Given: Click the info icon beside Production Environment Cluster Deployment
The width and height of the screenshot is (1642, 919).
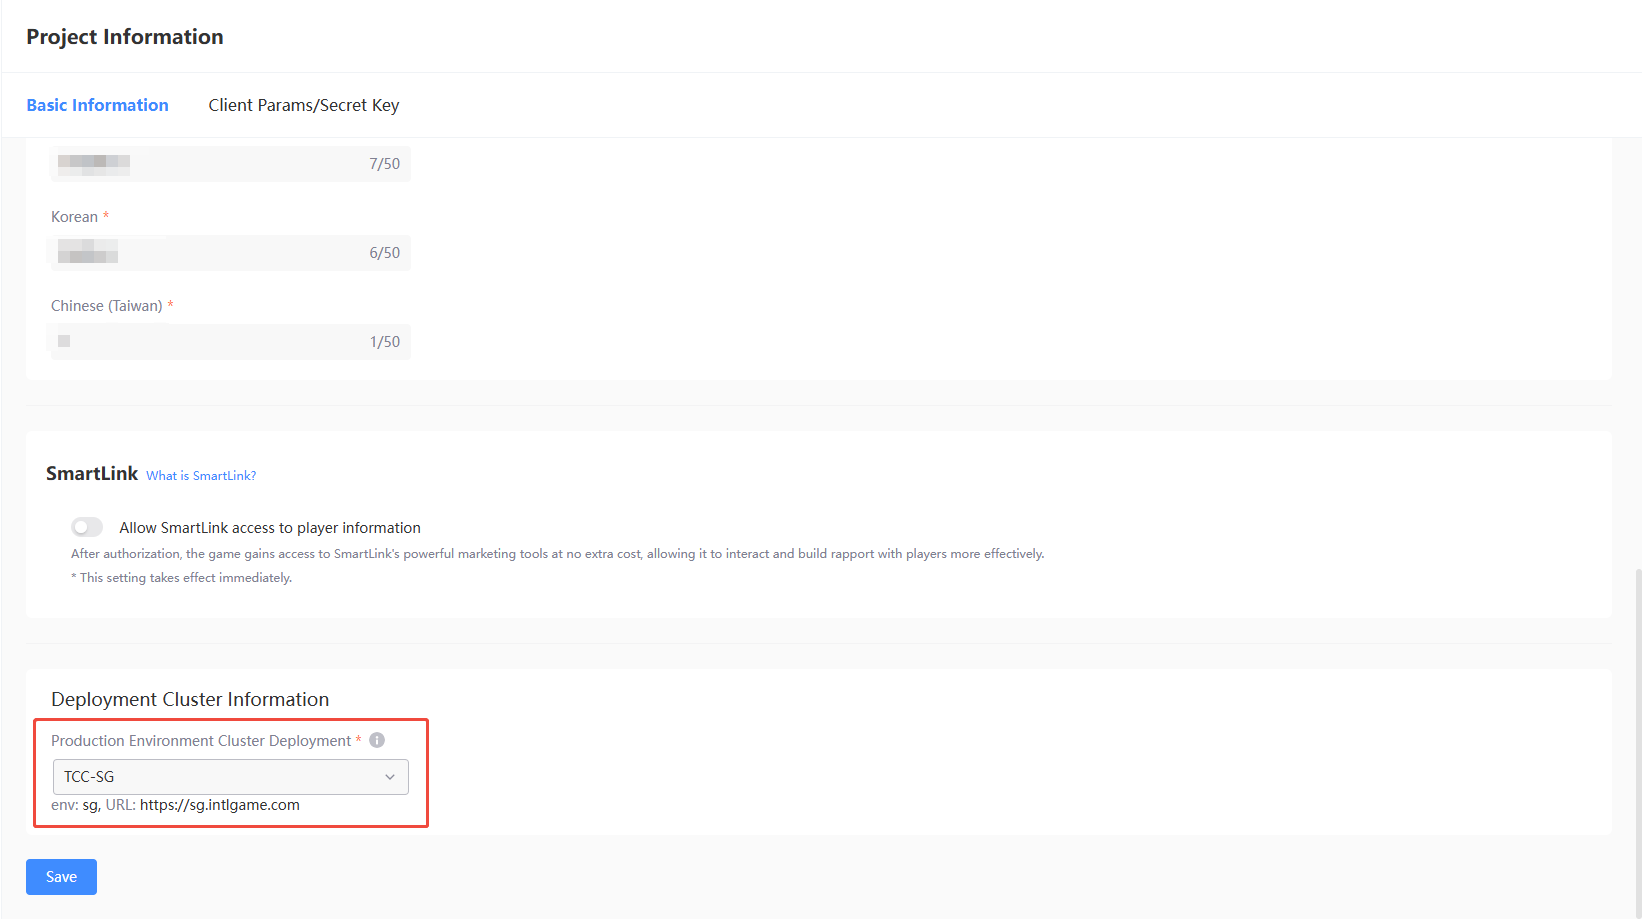Looking at the screenshot, I should [x=377, y=740].
